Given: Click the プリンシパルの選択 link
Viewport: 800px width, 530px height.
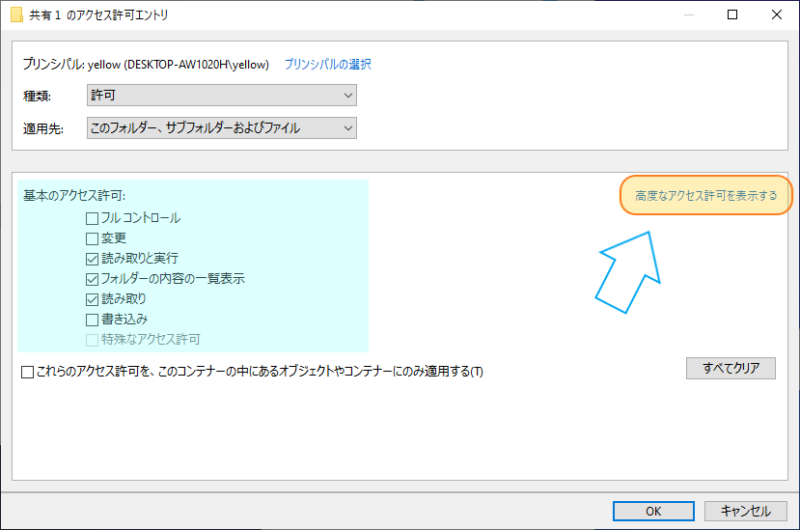Looking at the screenshot, I should pos(327,64).
